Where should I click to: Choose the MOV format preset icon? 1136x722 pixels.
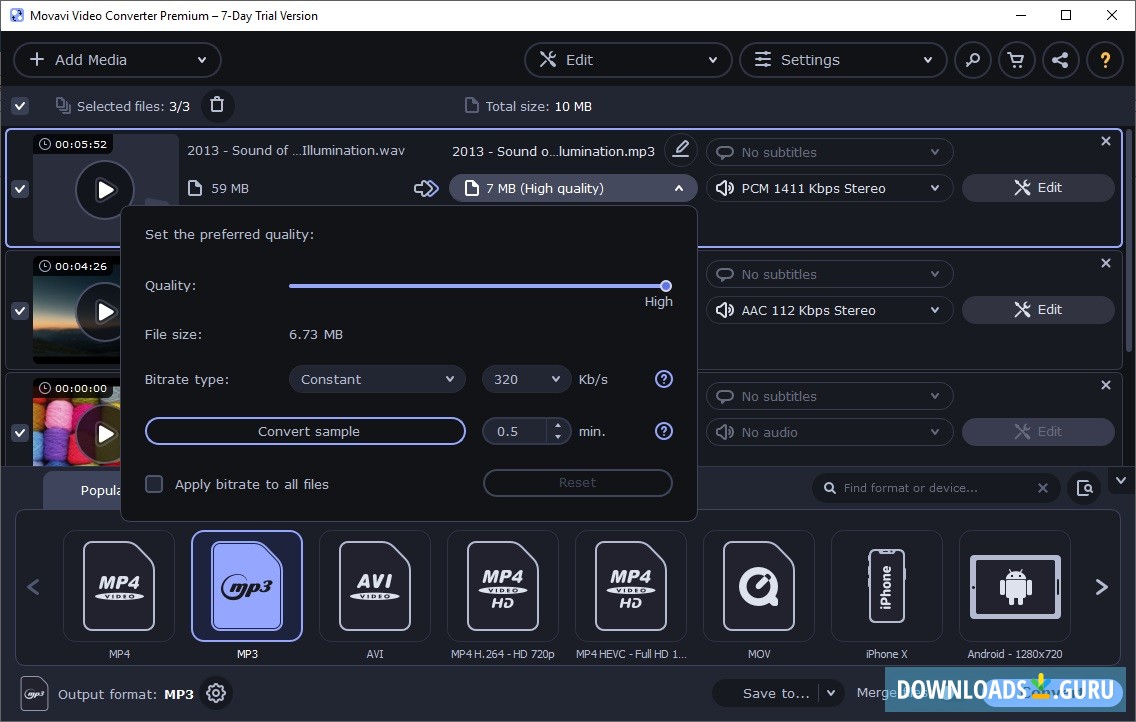pyautogui.click(x=759, y=586)
